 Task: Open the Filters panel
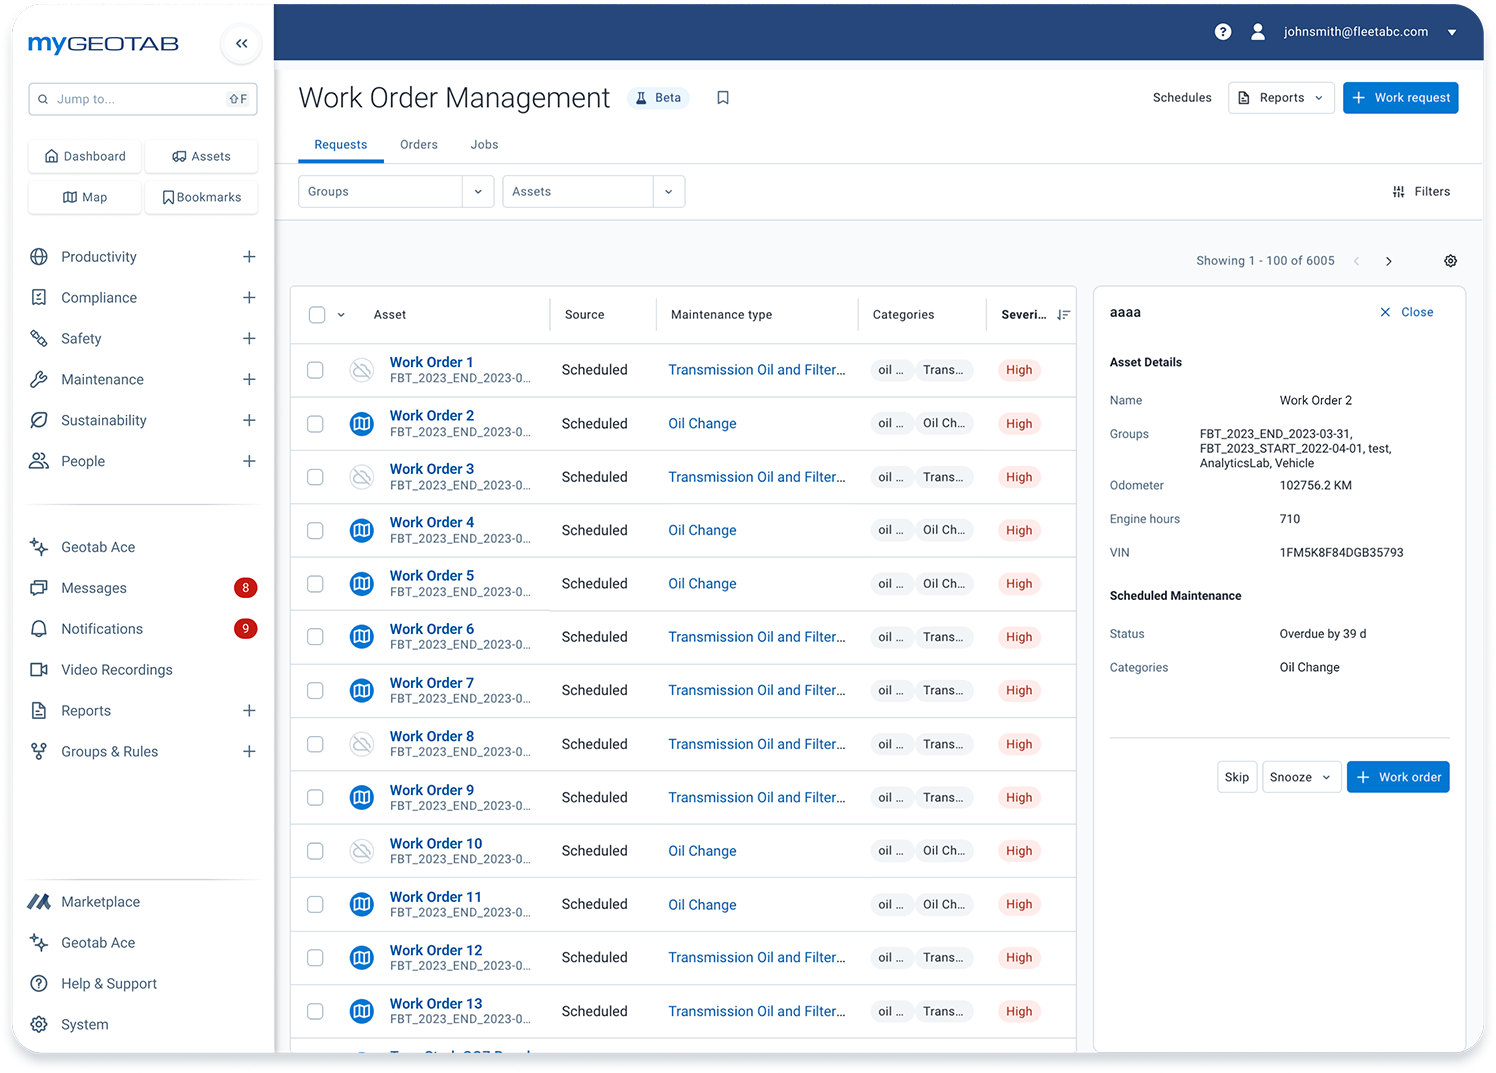[1421, 191]
